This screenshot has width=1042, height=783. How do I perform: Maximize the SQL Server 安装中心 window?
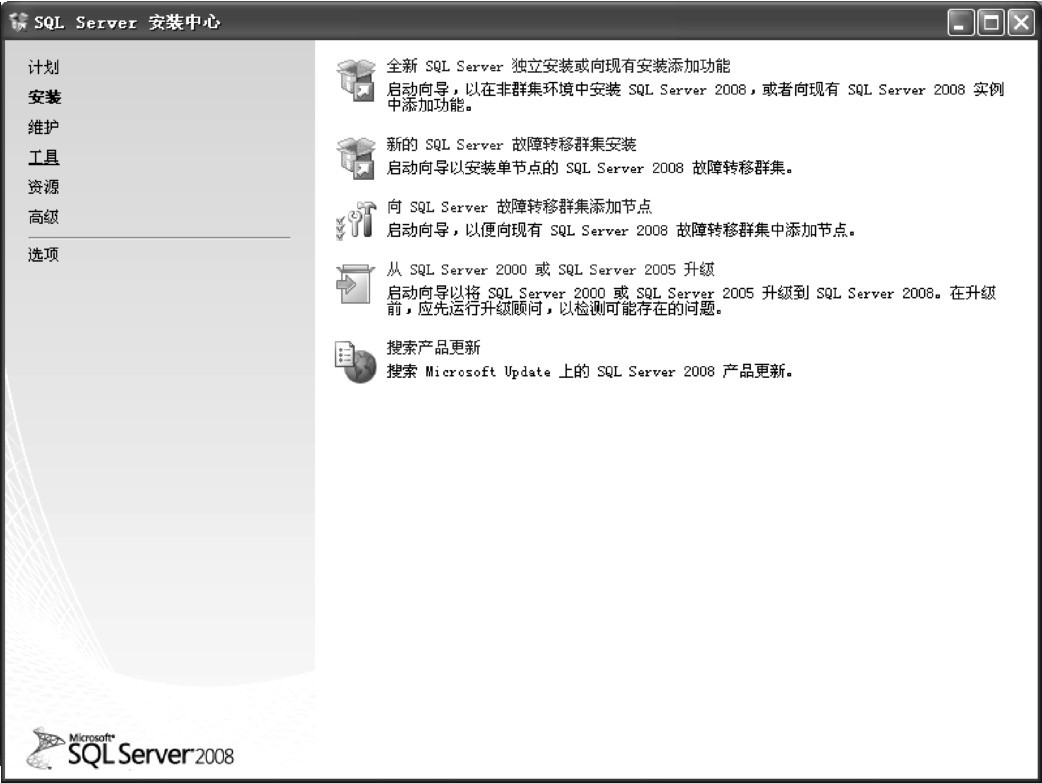click(991, 23)
